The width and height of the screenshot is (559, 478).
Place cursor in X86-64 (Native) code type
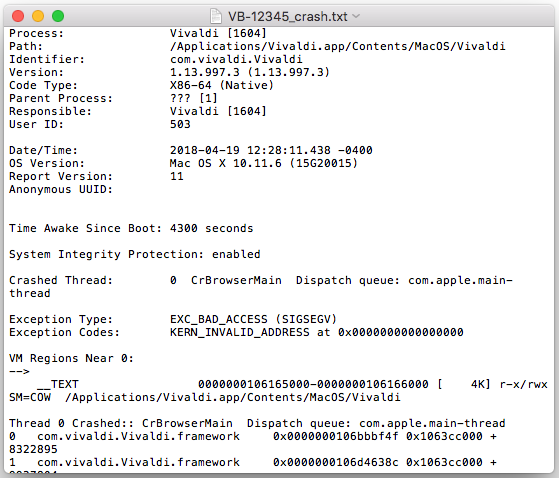click(x=221, y=85)
